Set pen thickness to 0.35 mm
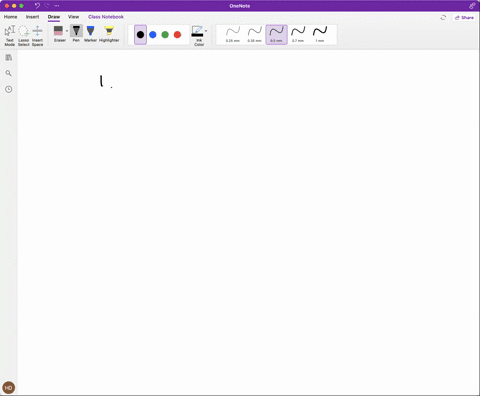The width and height of the screenshot is (480, 396). pos(255,34)
